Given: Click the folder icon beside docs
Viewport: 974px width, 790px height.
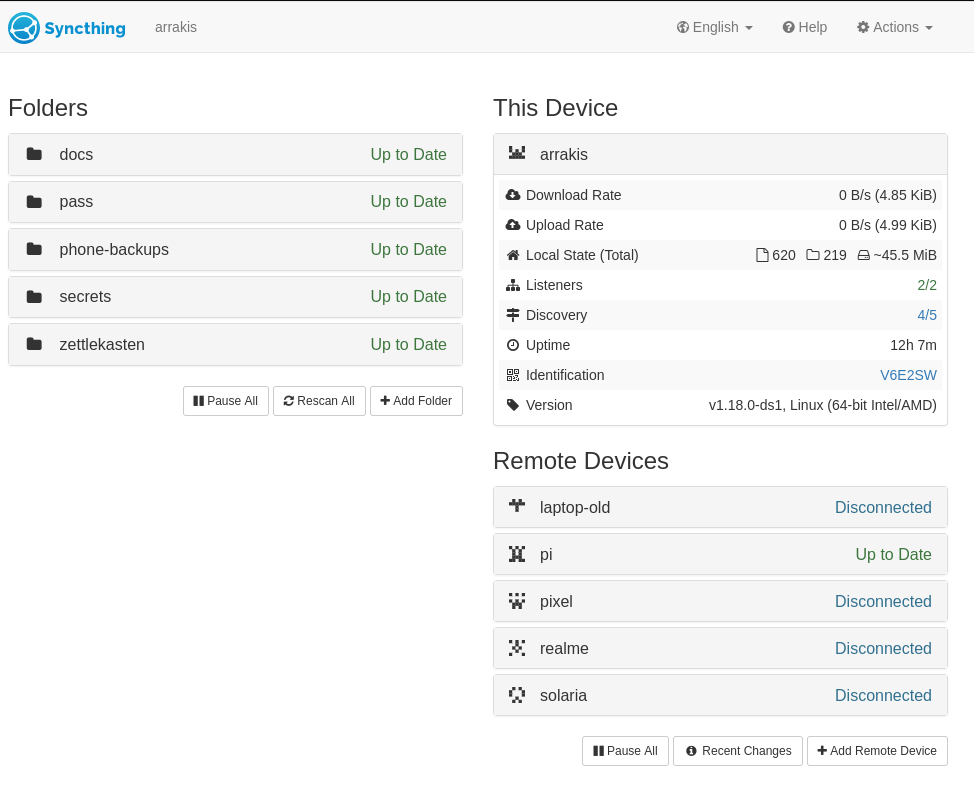Looking at the screenshot, I should [34, 154].
